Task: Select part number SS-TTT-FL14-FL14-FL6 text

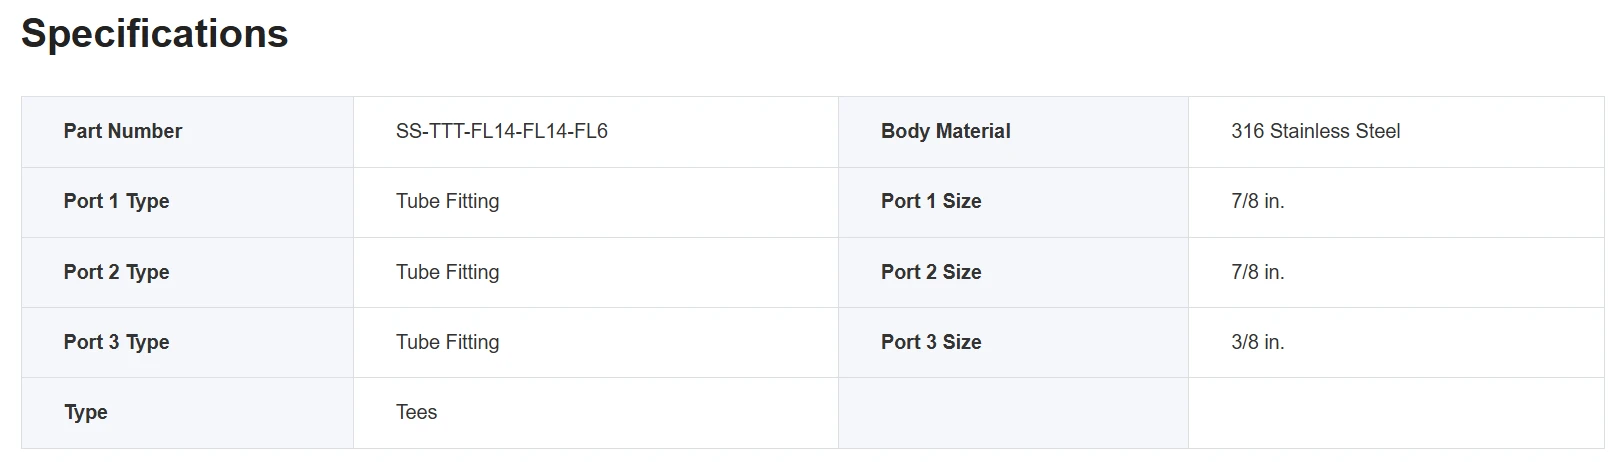Action: point(502,131)
